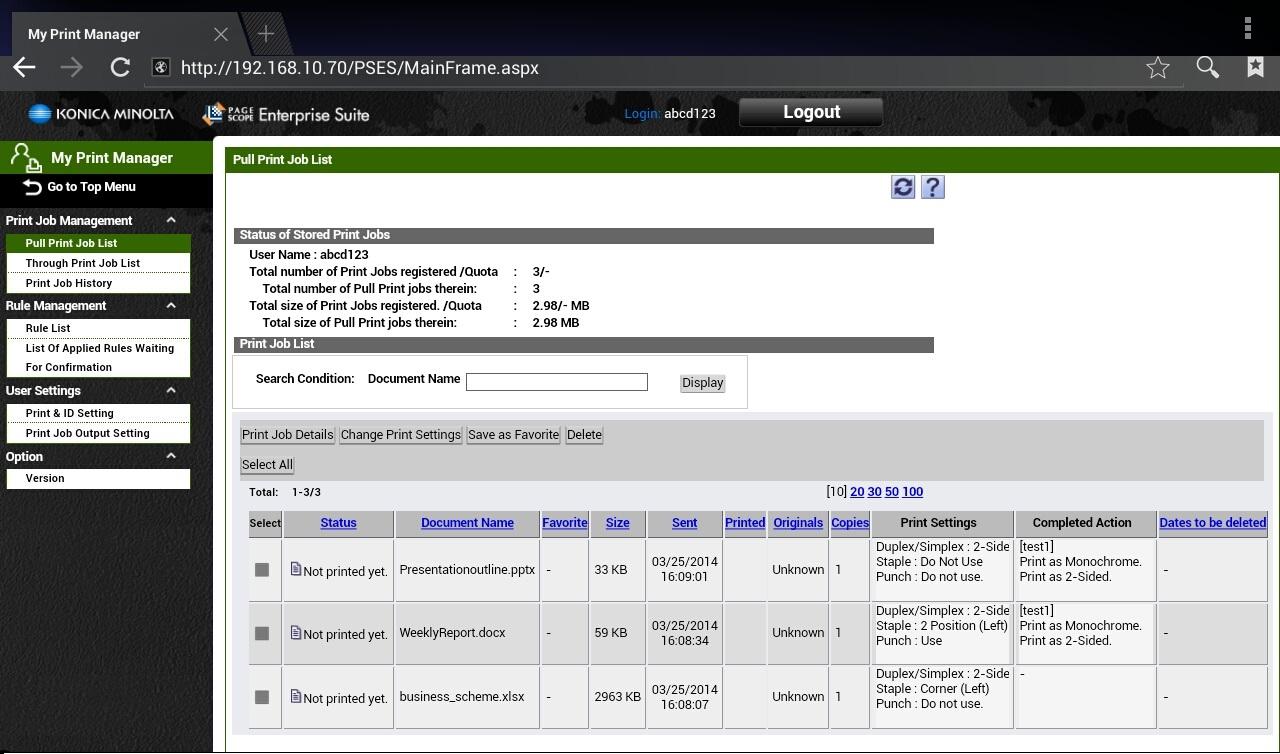Click the Change Print Settings button

[x=400, y=435]
